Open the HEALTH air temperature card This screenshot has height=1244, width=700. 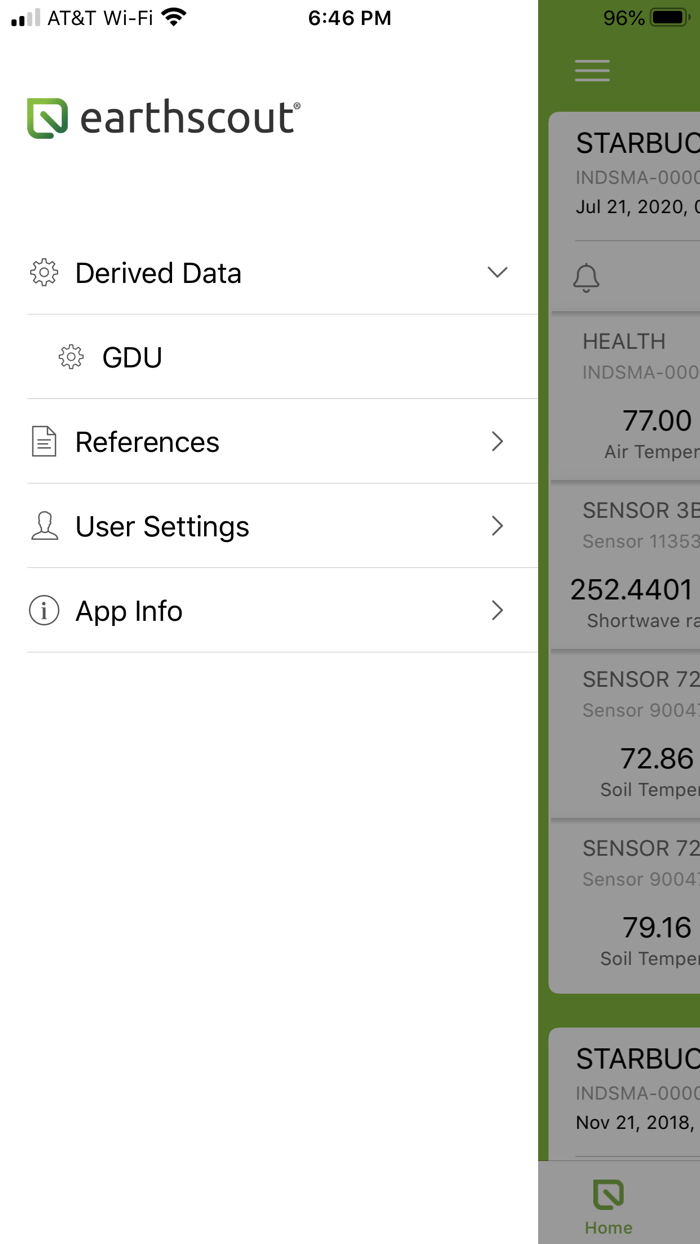pyautogui.click(x=626, y=398)
